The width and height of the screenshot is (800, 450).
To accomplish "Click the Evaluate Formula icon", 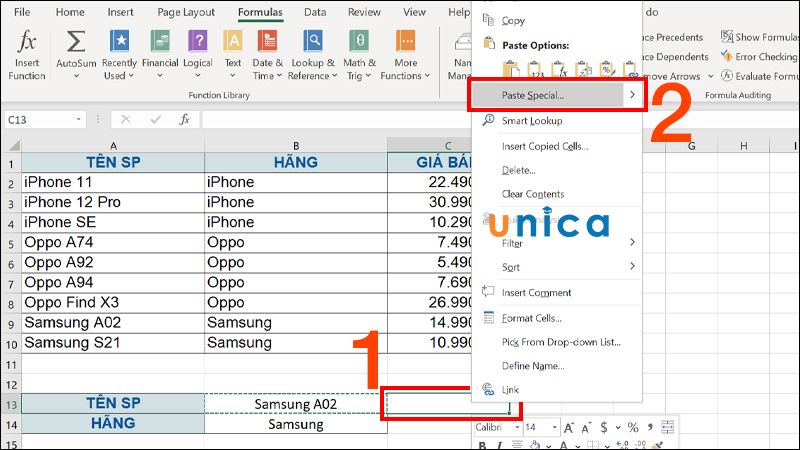I will coord(727,76).
